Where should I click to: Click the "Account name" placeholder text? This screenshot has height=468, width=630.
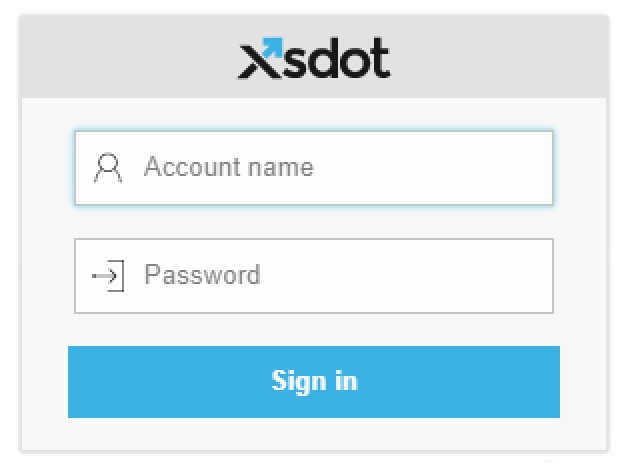[228, 167]
